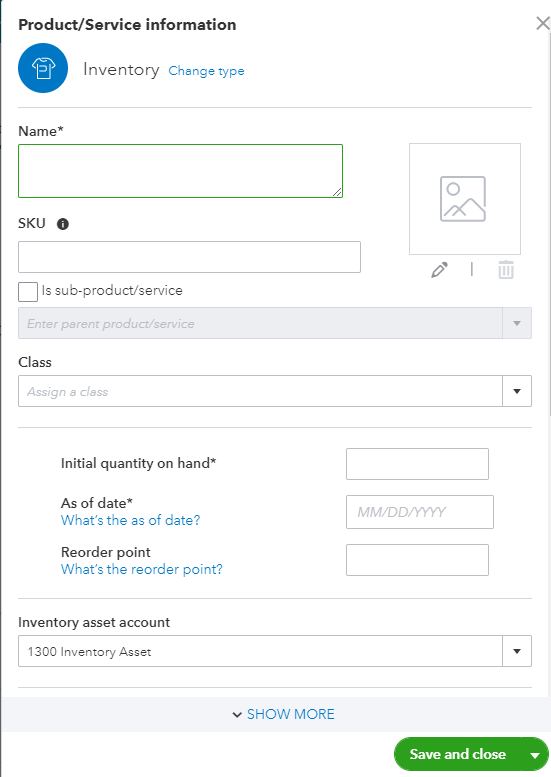Focus the Name text field
The width and height of the screenshot is (551, 777).
[x=180, y=171]
